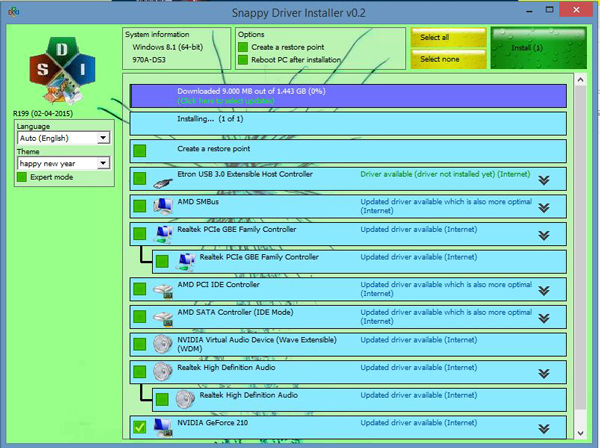Expand AMD SMBus driver options
Viewport: 600px width, 448px height.
544,208
